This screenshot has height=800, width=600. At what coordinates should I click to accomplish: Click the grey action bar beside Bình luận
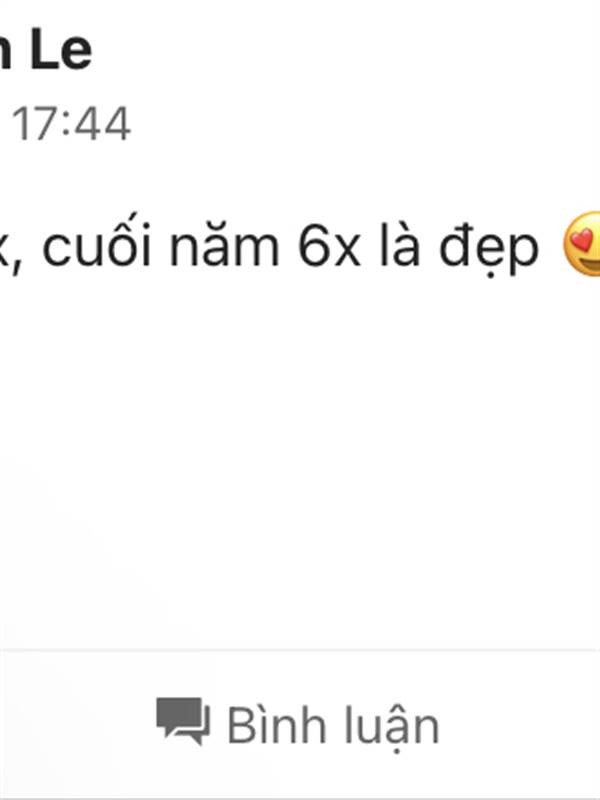520,724
